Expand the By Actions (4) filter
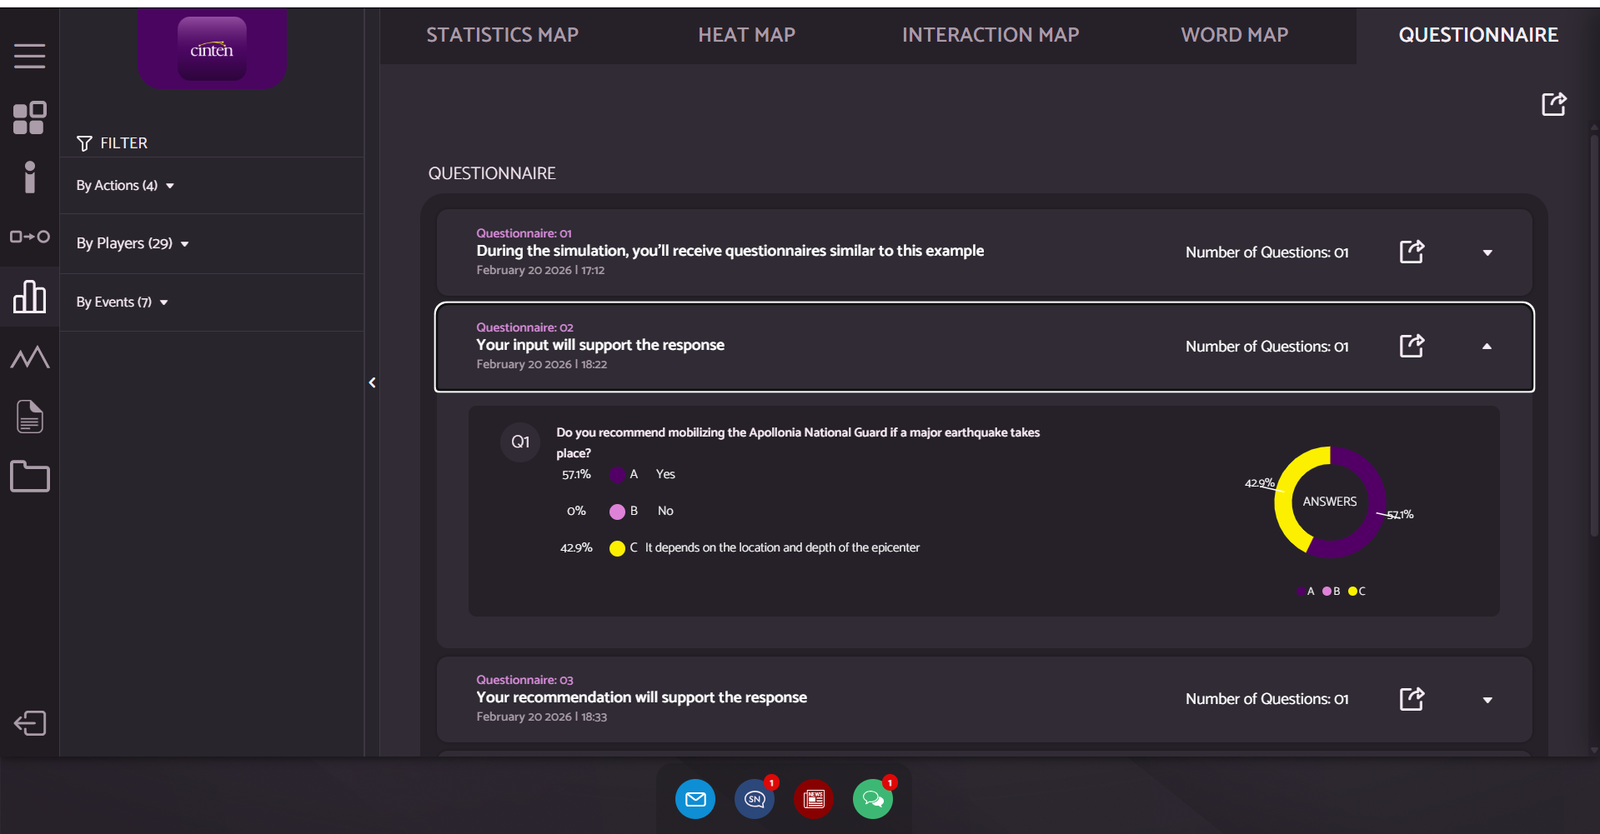 point(126,186)
